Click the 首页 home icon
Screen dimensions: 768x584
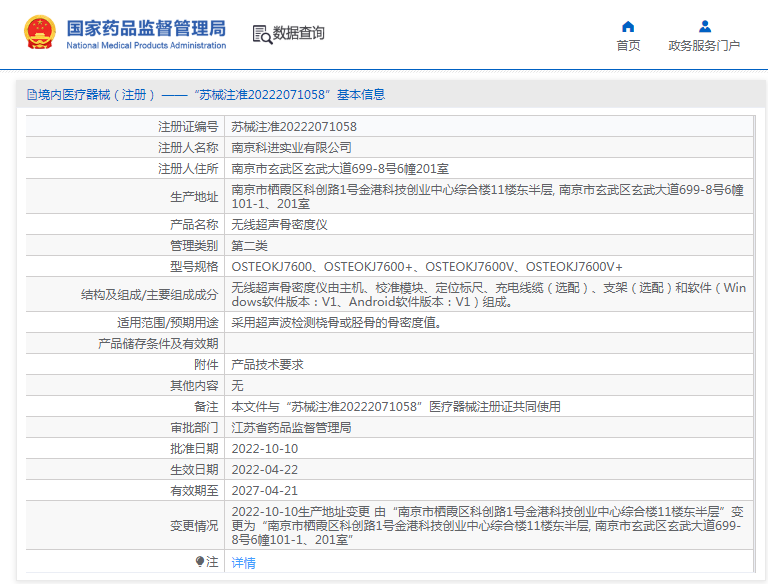(628, 26)
